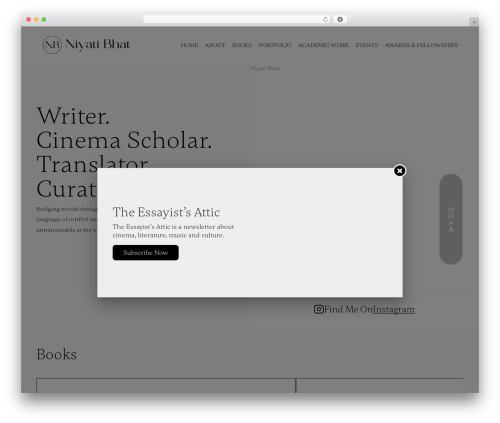Navigate to PORTFOLIO
Screen dimensions: 500x423
275,45
